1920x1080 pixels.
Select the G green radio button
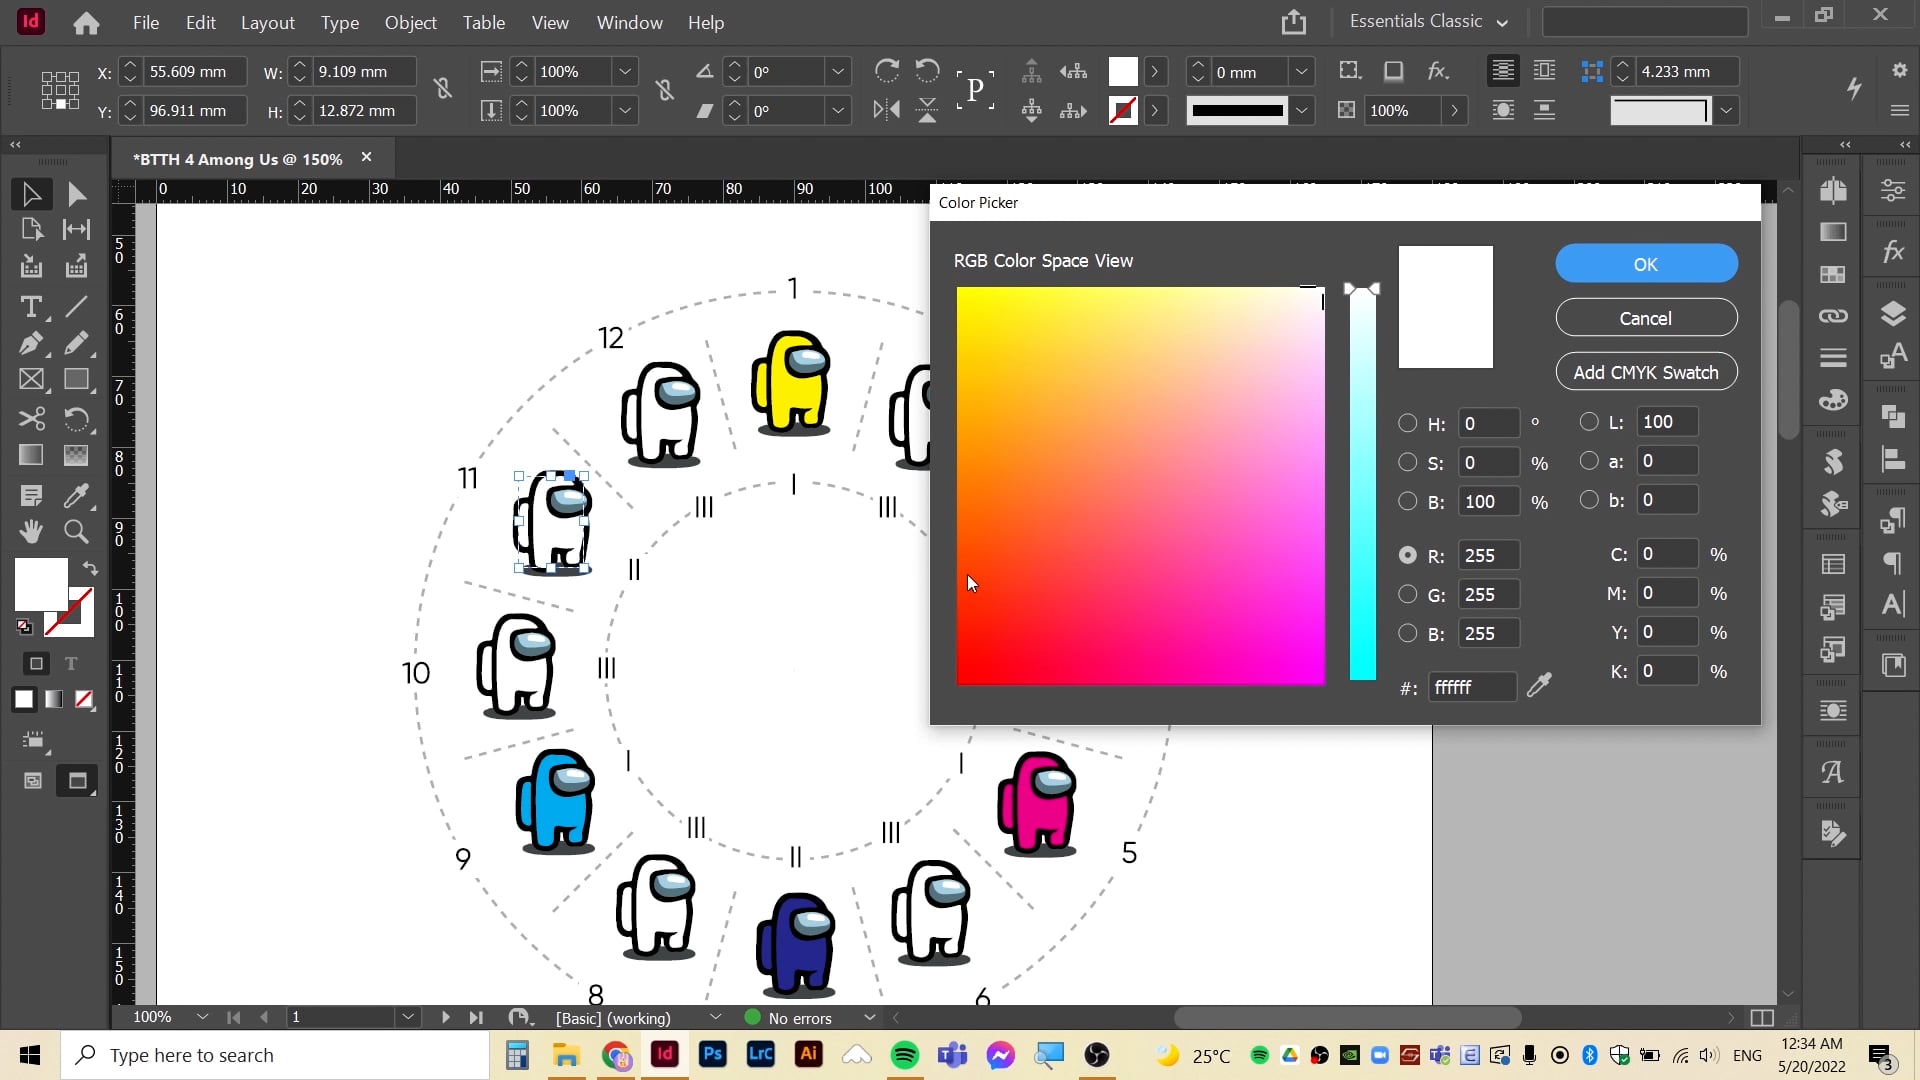point(1407,594)
